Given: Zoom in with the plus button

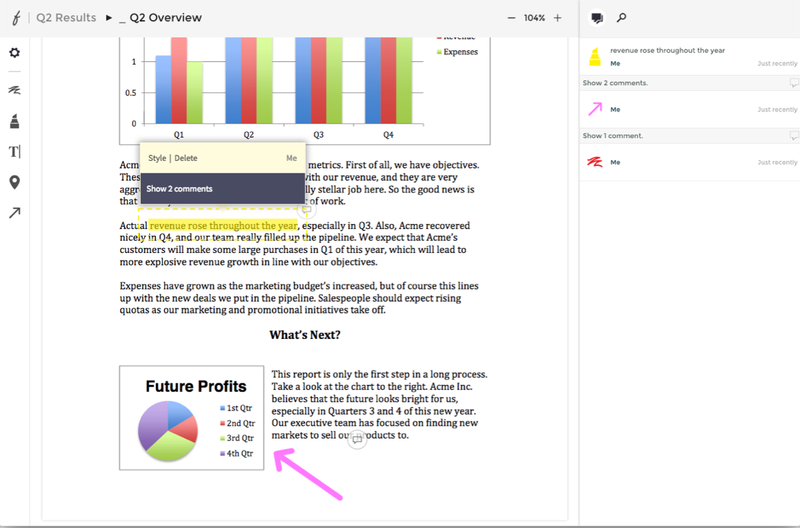Looking at the screenshot, I should (558, 18).
